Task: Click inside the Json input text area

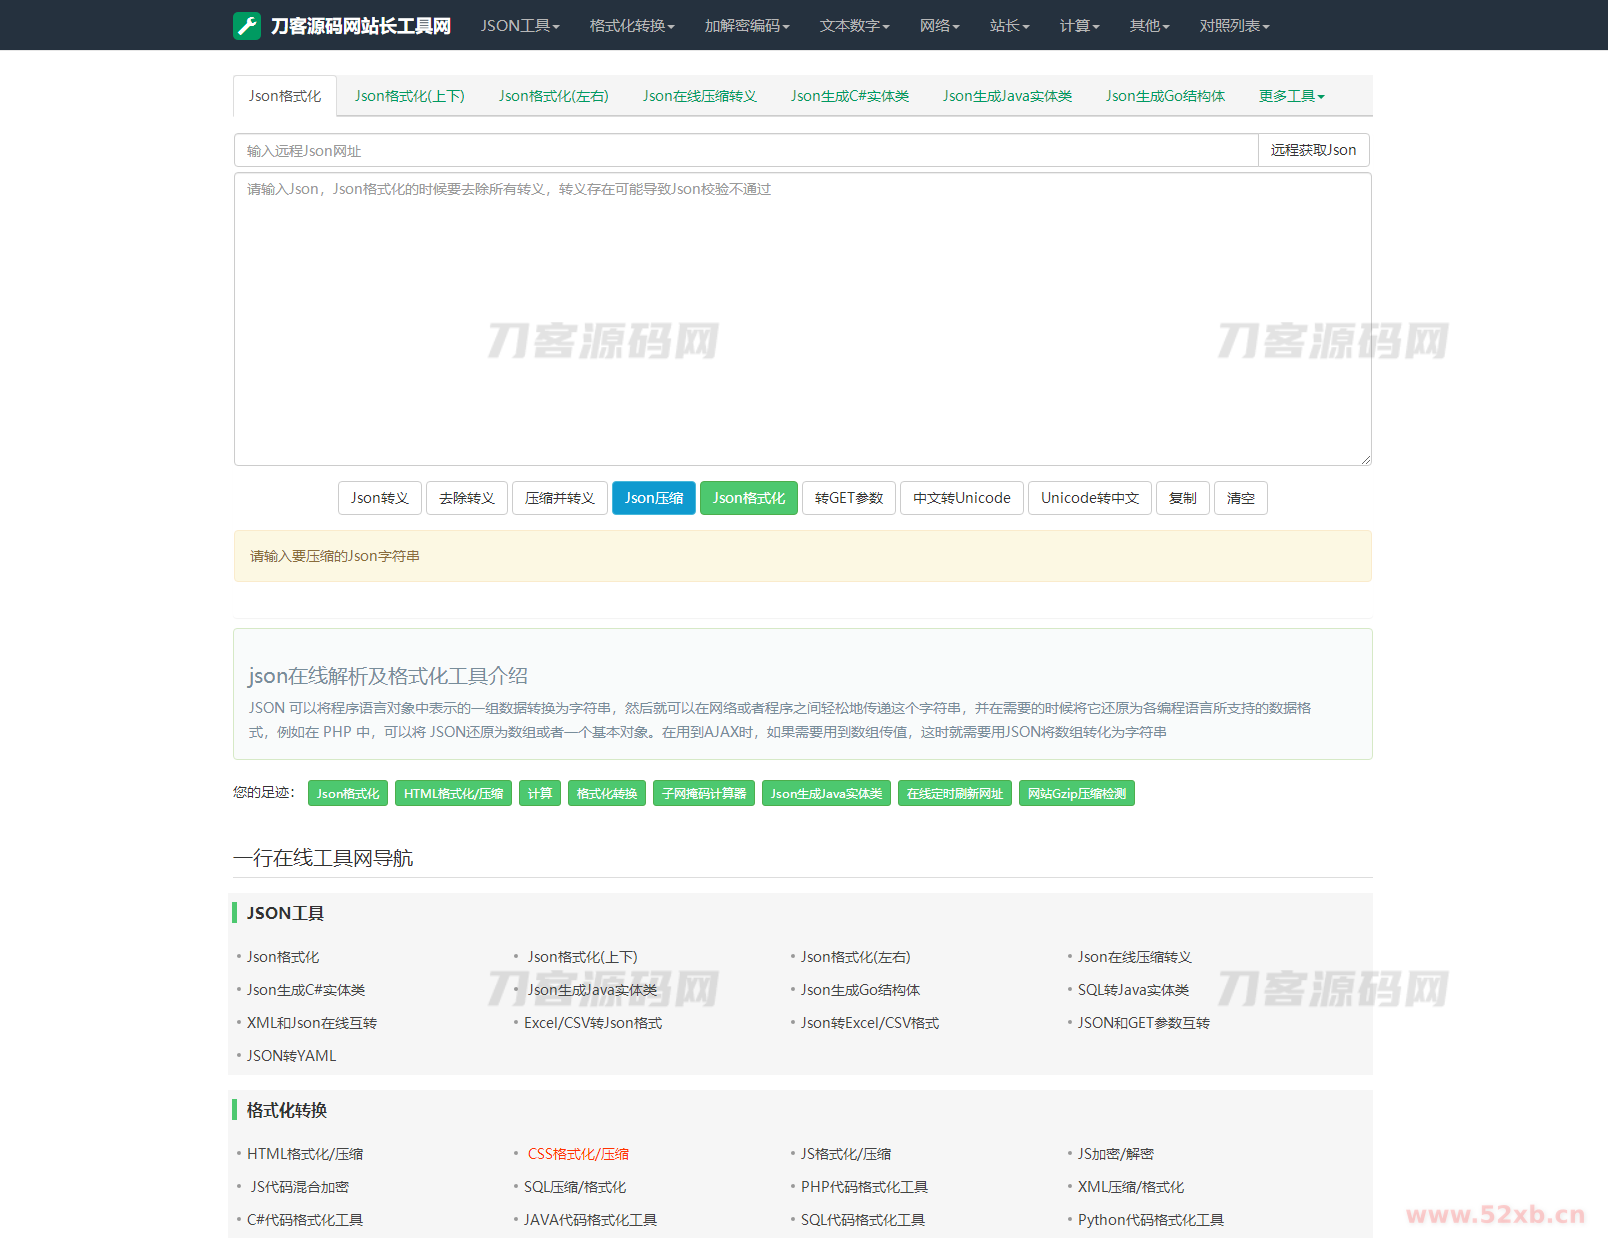Action: point(802,320)
